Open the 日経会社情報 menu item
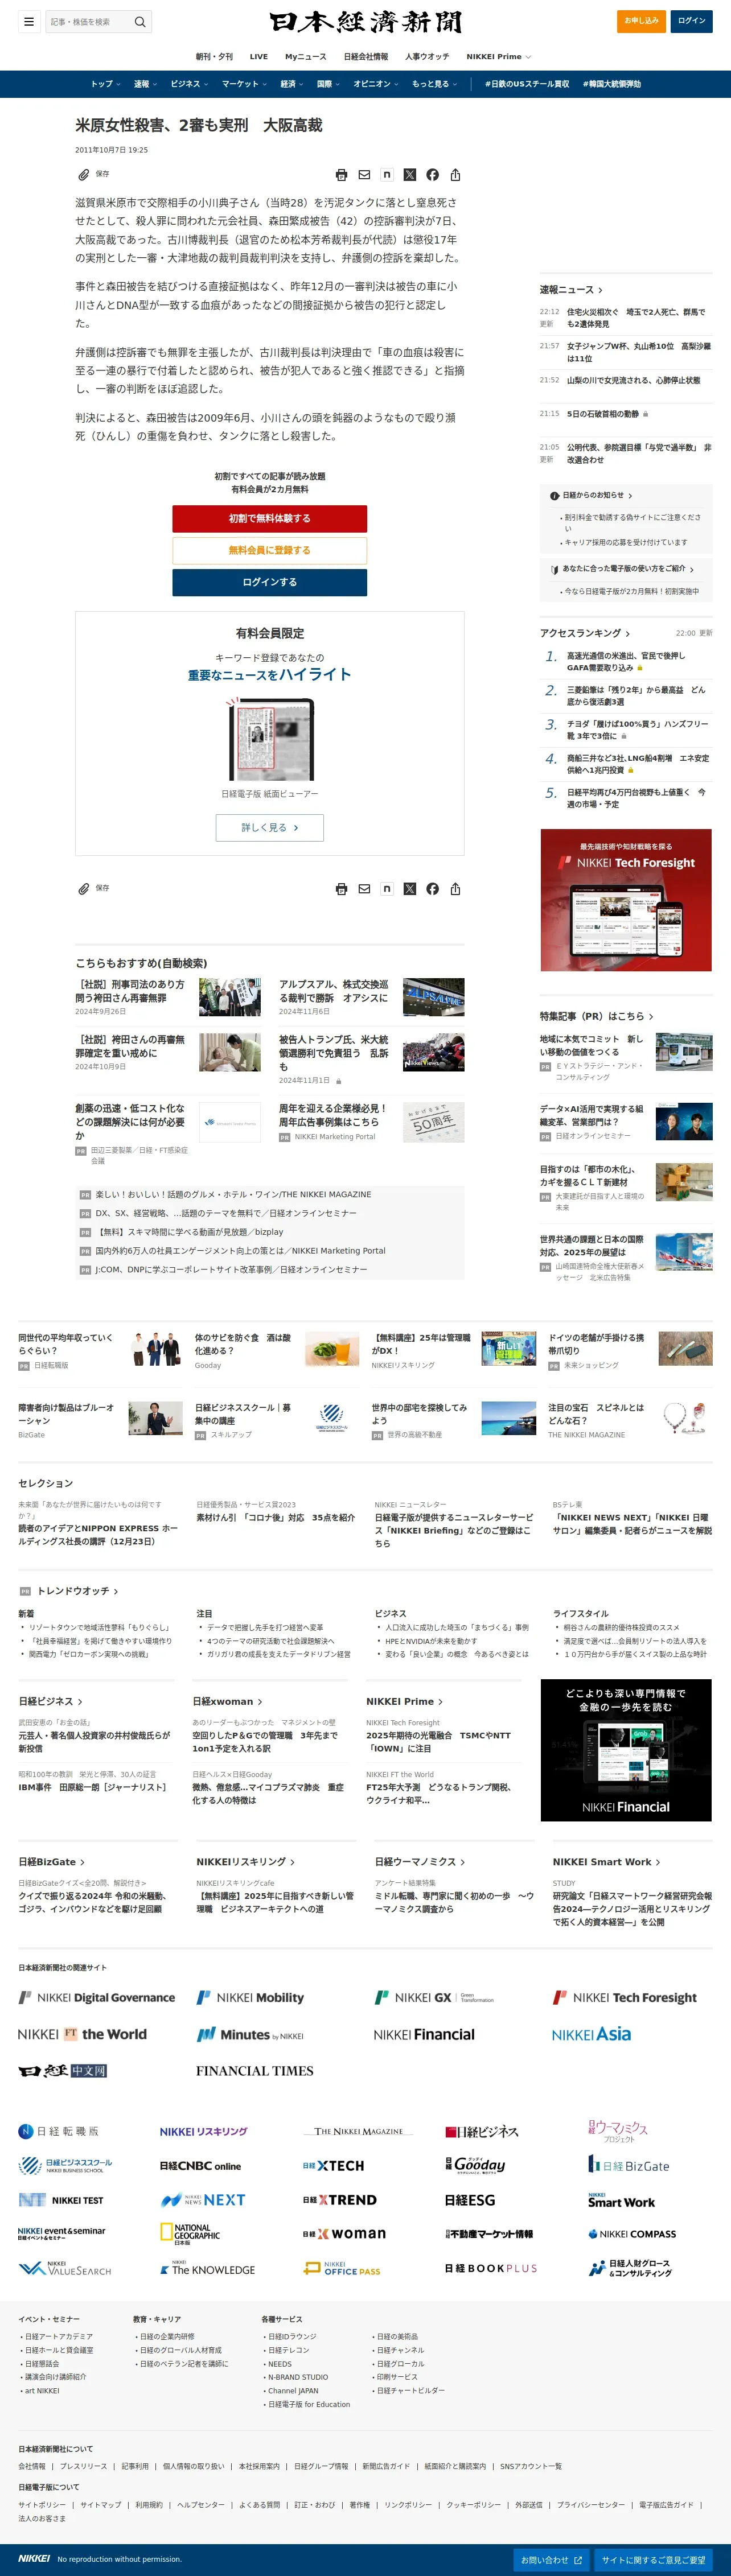 pos(366,57)
